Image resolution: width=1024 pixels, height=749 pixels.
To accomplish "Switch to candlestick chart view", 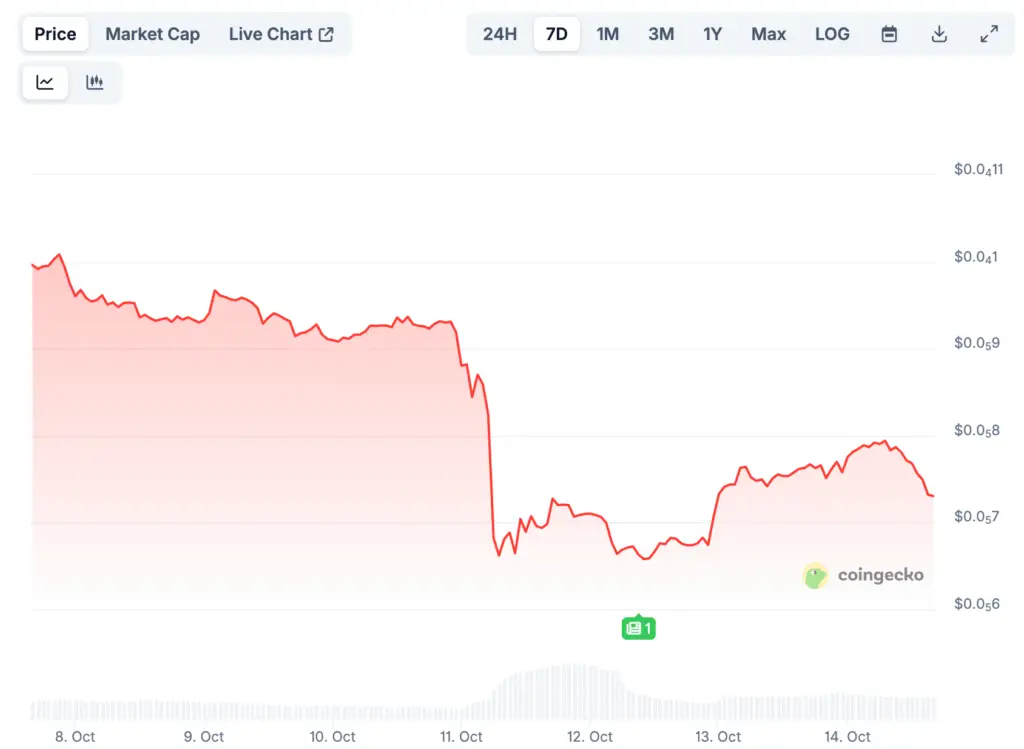I will pyautogui.click(x=95, y=83).
